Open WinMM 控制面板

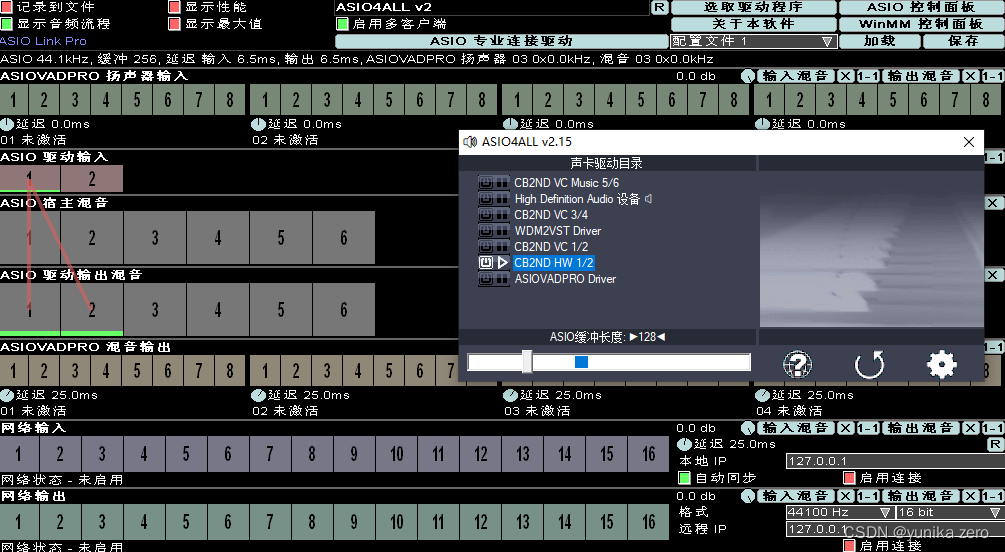click(922, 24)
